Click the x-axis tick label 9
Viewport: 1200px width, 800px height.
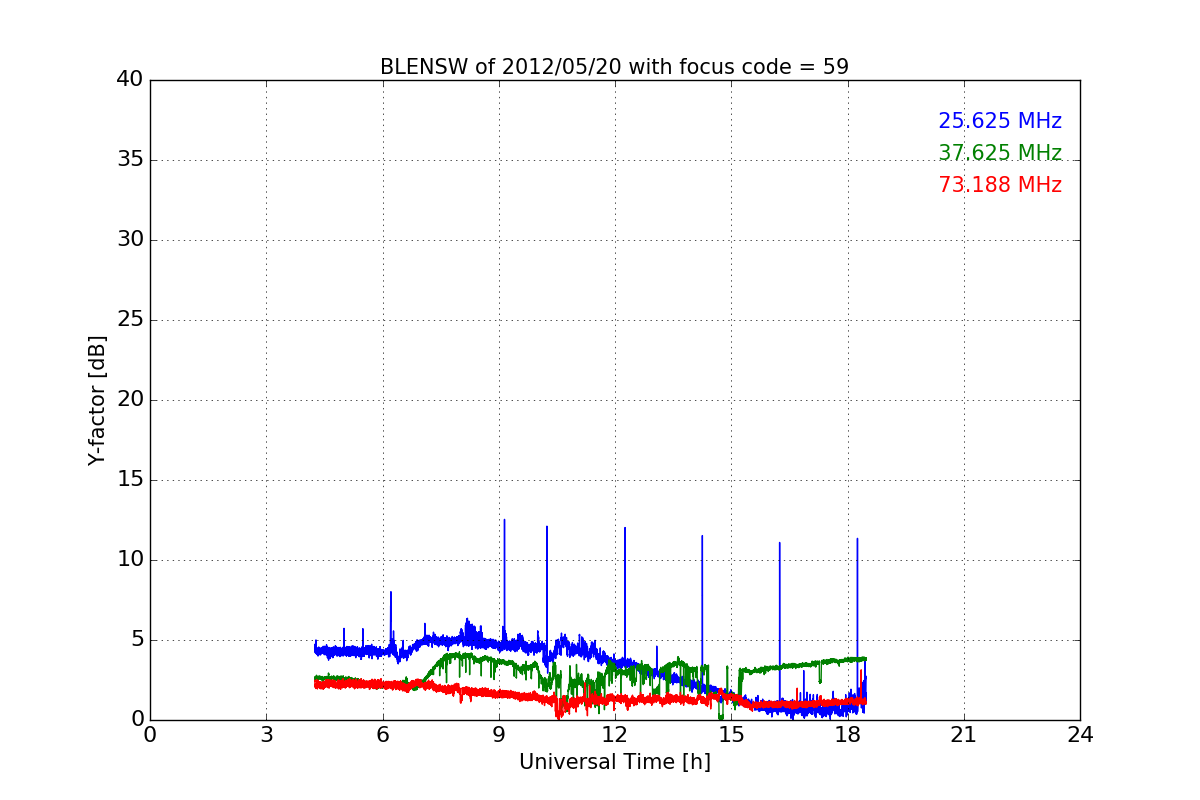499,734
